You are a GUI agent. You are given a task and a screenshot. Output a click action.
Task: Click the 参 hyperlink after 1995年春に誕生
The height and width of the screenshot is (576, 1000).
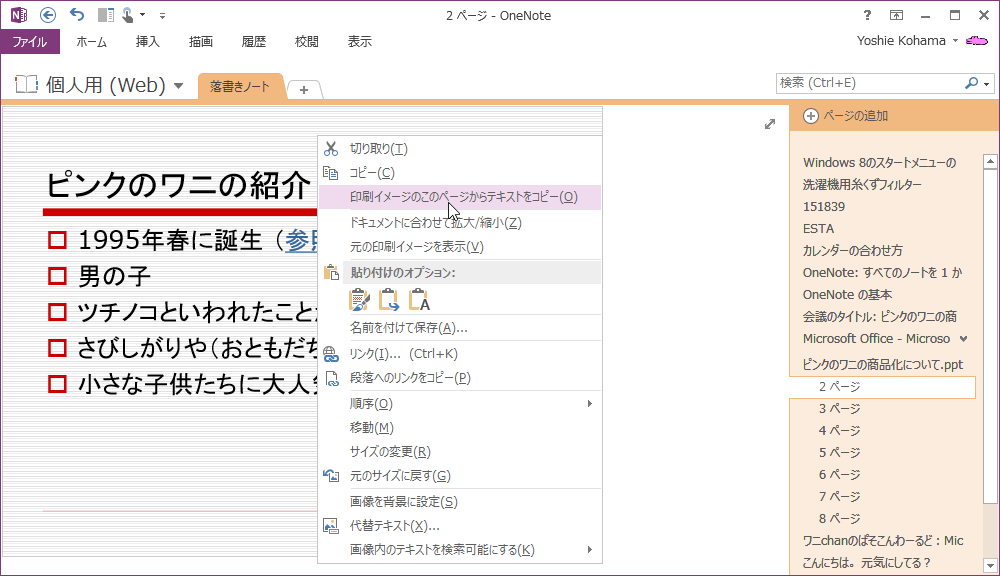pos(301,240)
